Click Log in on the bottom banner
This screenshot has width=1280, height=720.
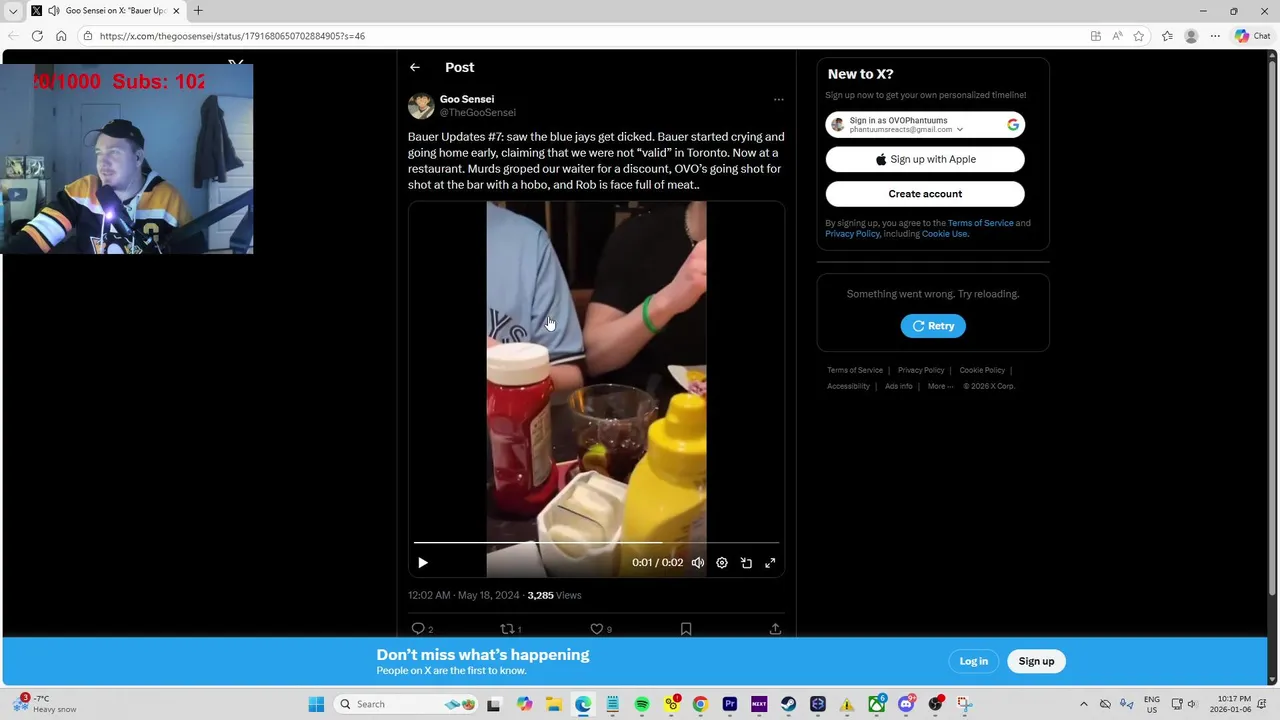tap(974, 661)
